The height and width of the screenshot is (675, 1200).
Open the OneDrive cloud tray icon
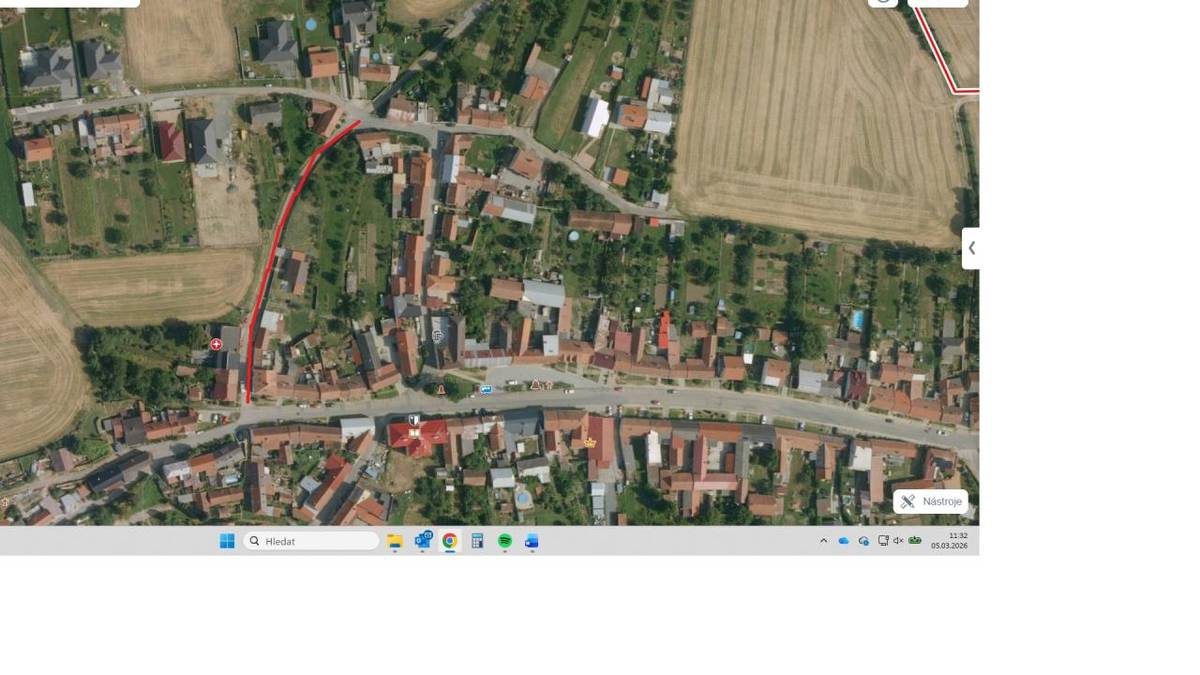click(x=843, y=541)
